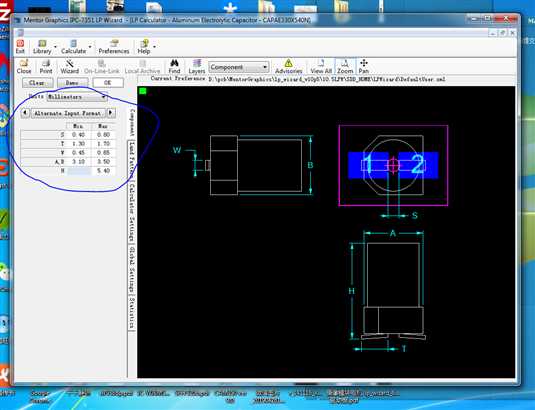This screenshot has height=410, width=535.
Task: Switch to the Statistics vertical tab
Action: pos(132,312)
